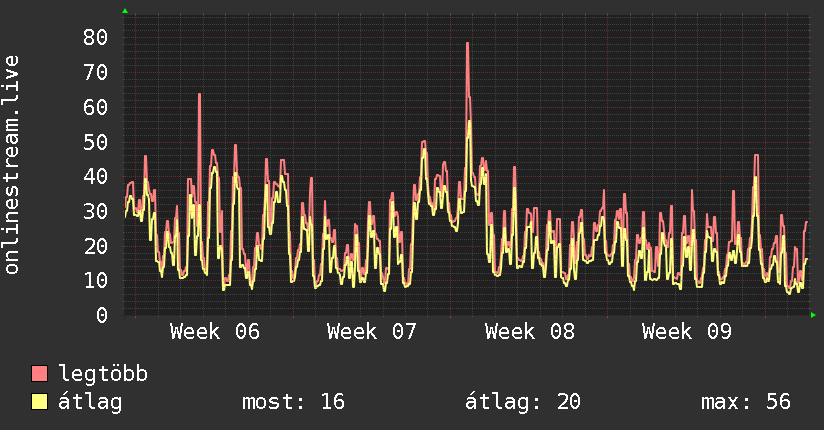
Task: Click the 60 y-axis label
Action: (95, 107)
